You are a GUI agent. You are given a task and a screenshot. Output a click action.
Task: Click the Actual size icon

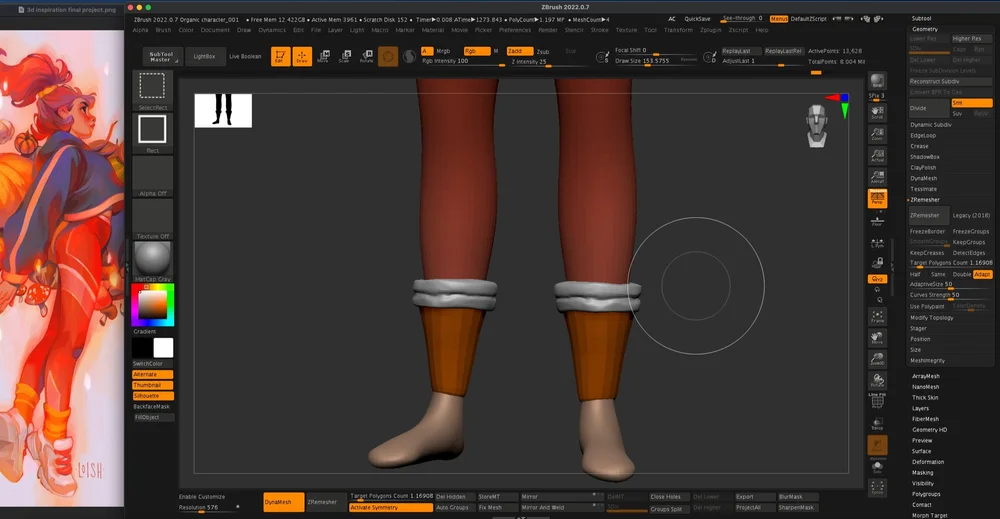(x=878, y=156)
